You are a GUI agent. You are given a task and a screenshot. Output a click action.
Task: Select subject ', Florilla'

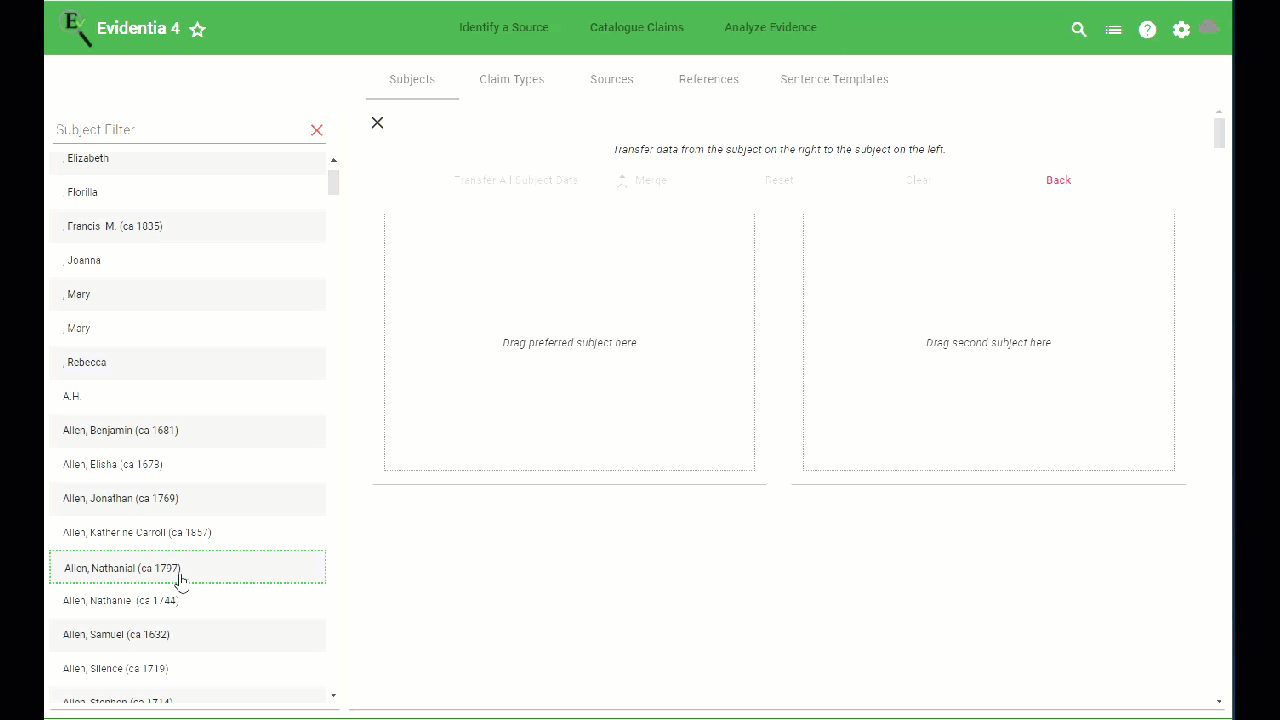click(188, 192)
